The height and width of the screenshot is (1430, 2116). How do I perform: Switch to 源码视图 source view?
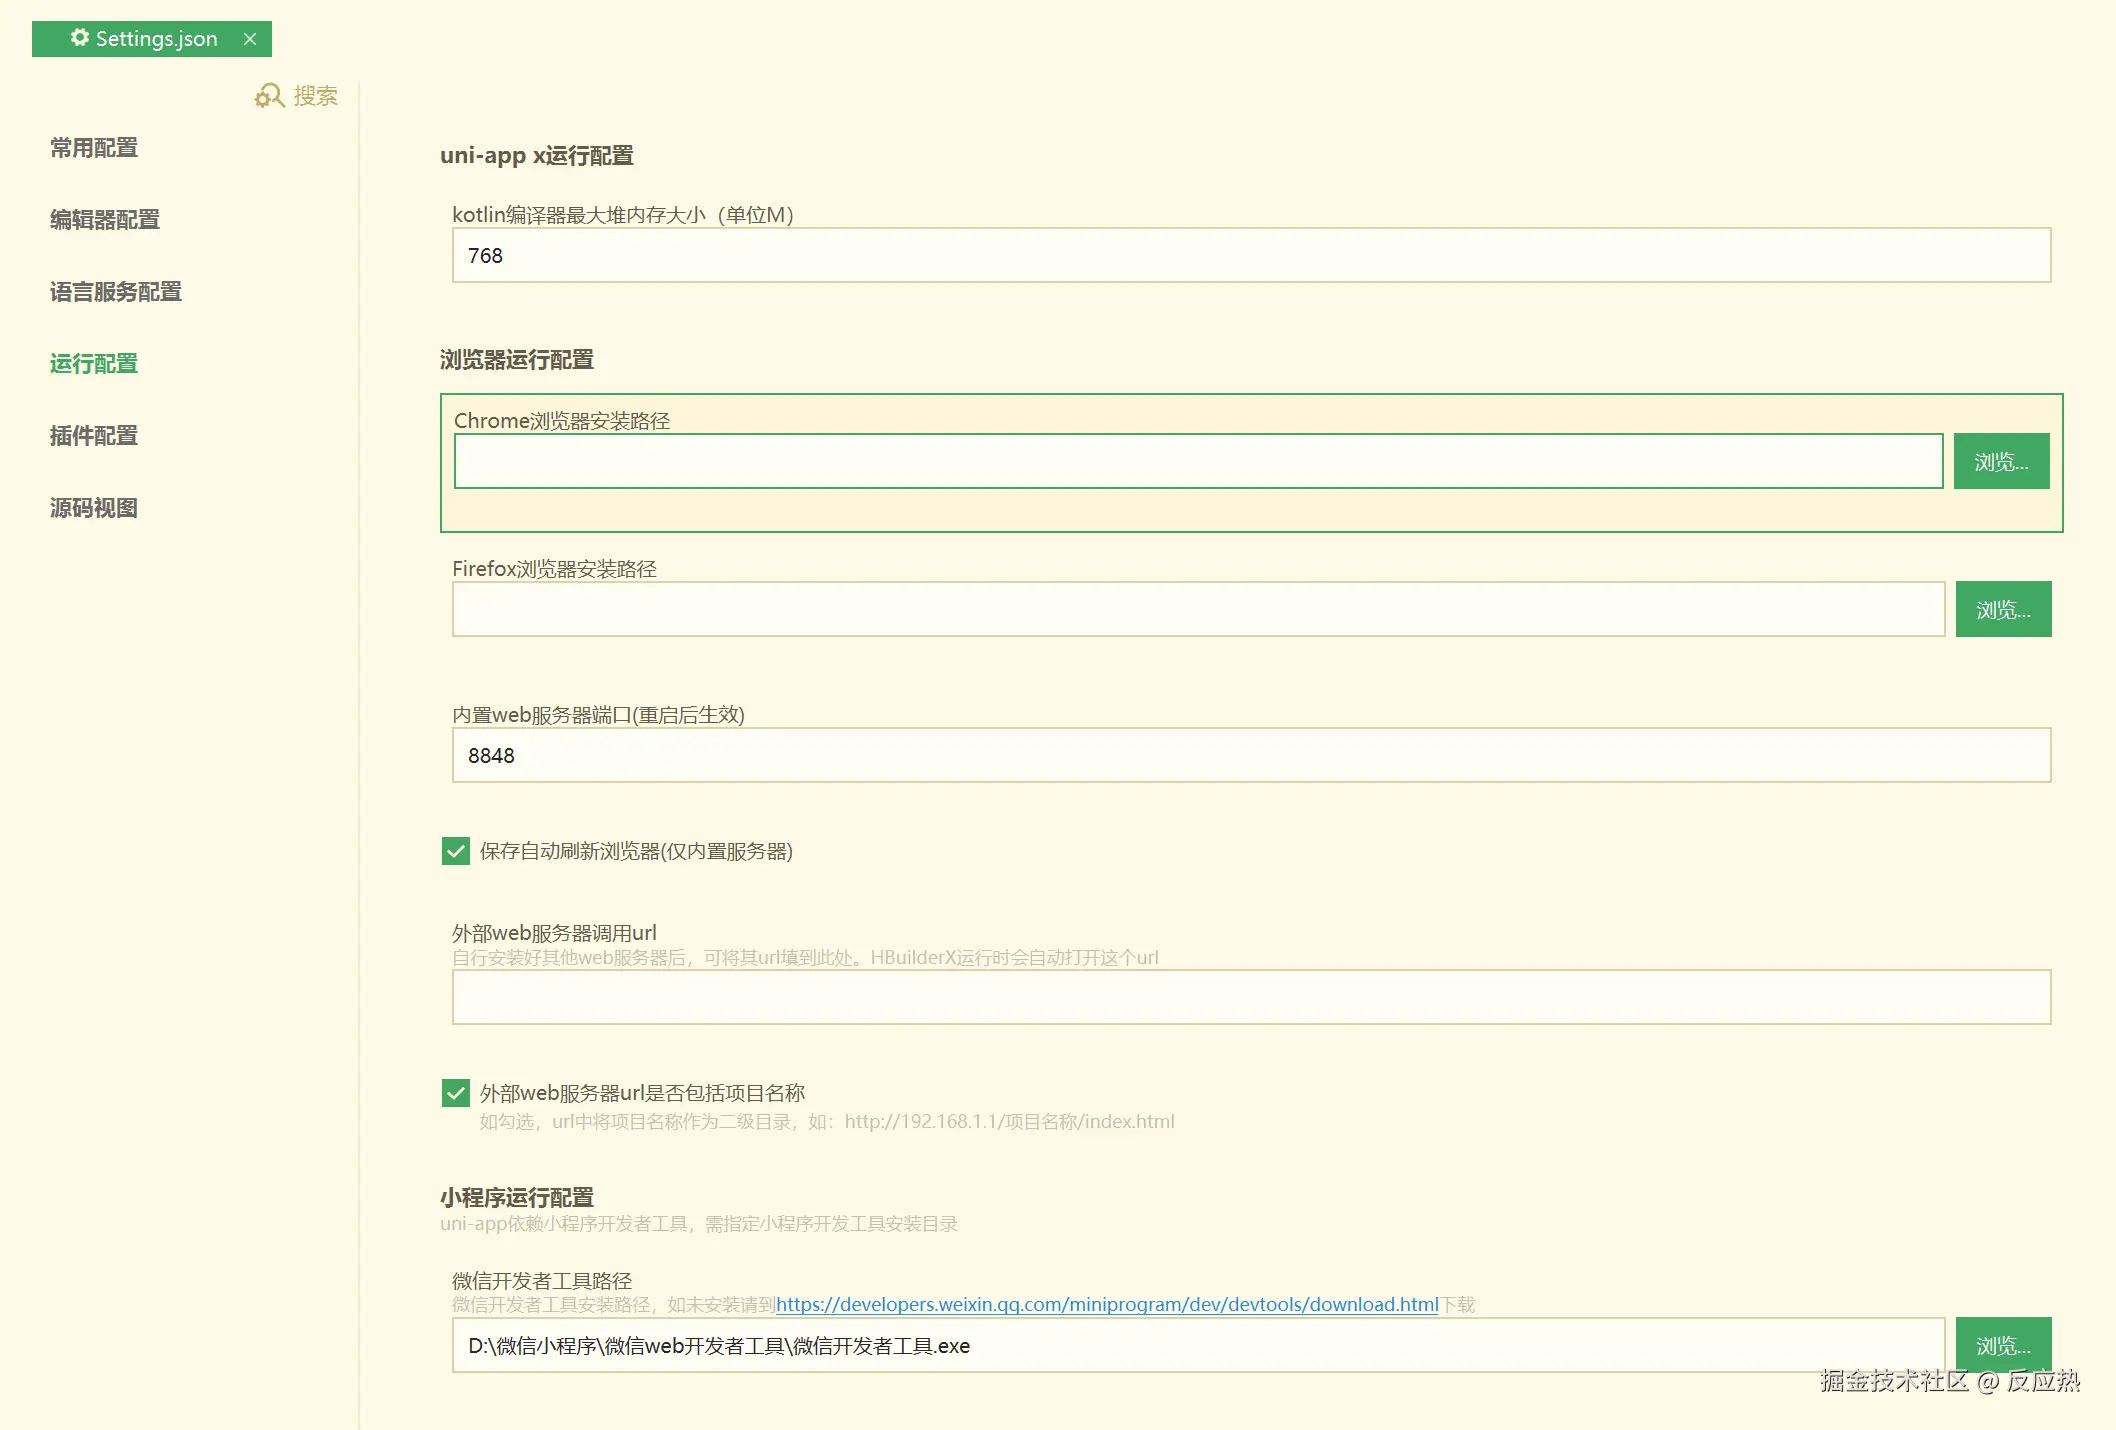[x=94, y=508]
